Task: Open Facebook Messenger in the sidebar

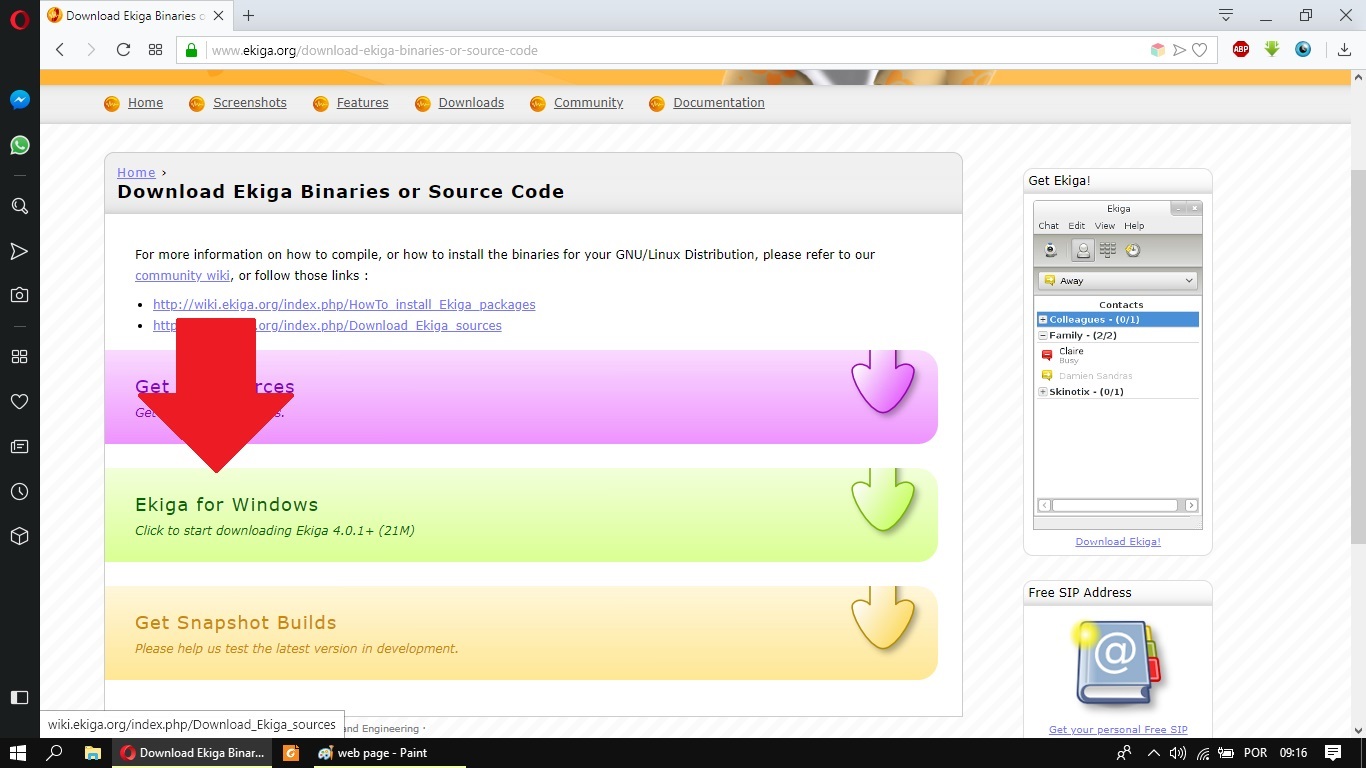Action: [x=20, y=100]
